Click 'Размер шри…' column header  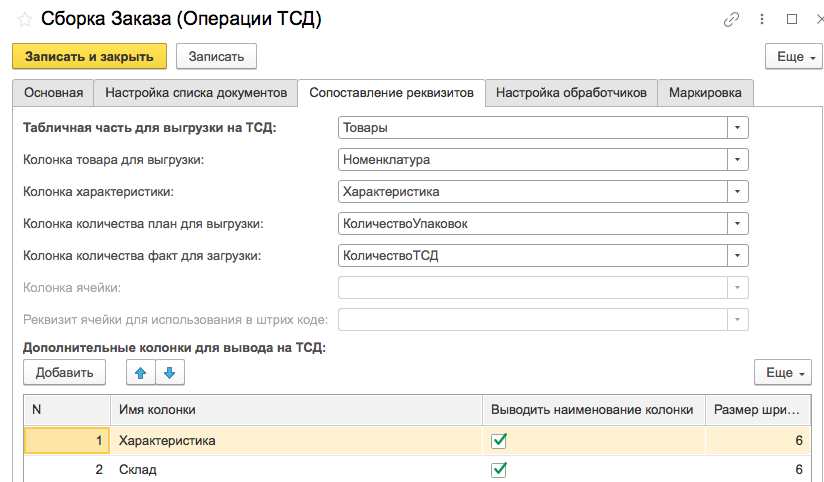coord(758,410)
